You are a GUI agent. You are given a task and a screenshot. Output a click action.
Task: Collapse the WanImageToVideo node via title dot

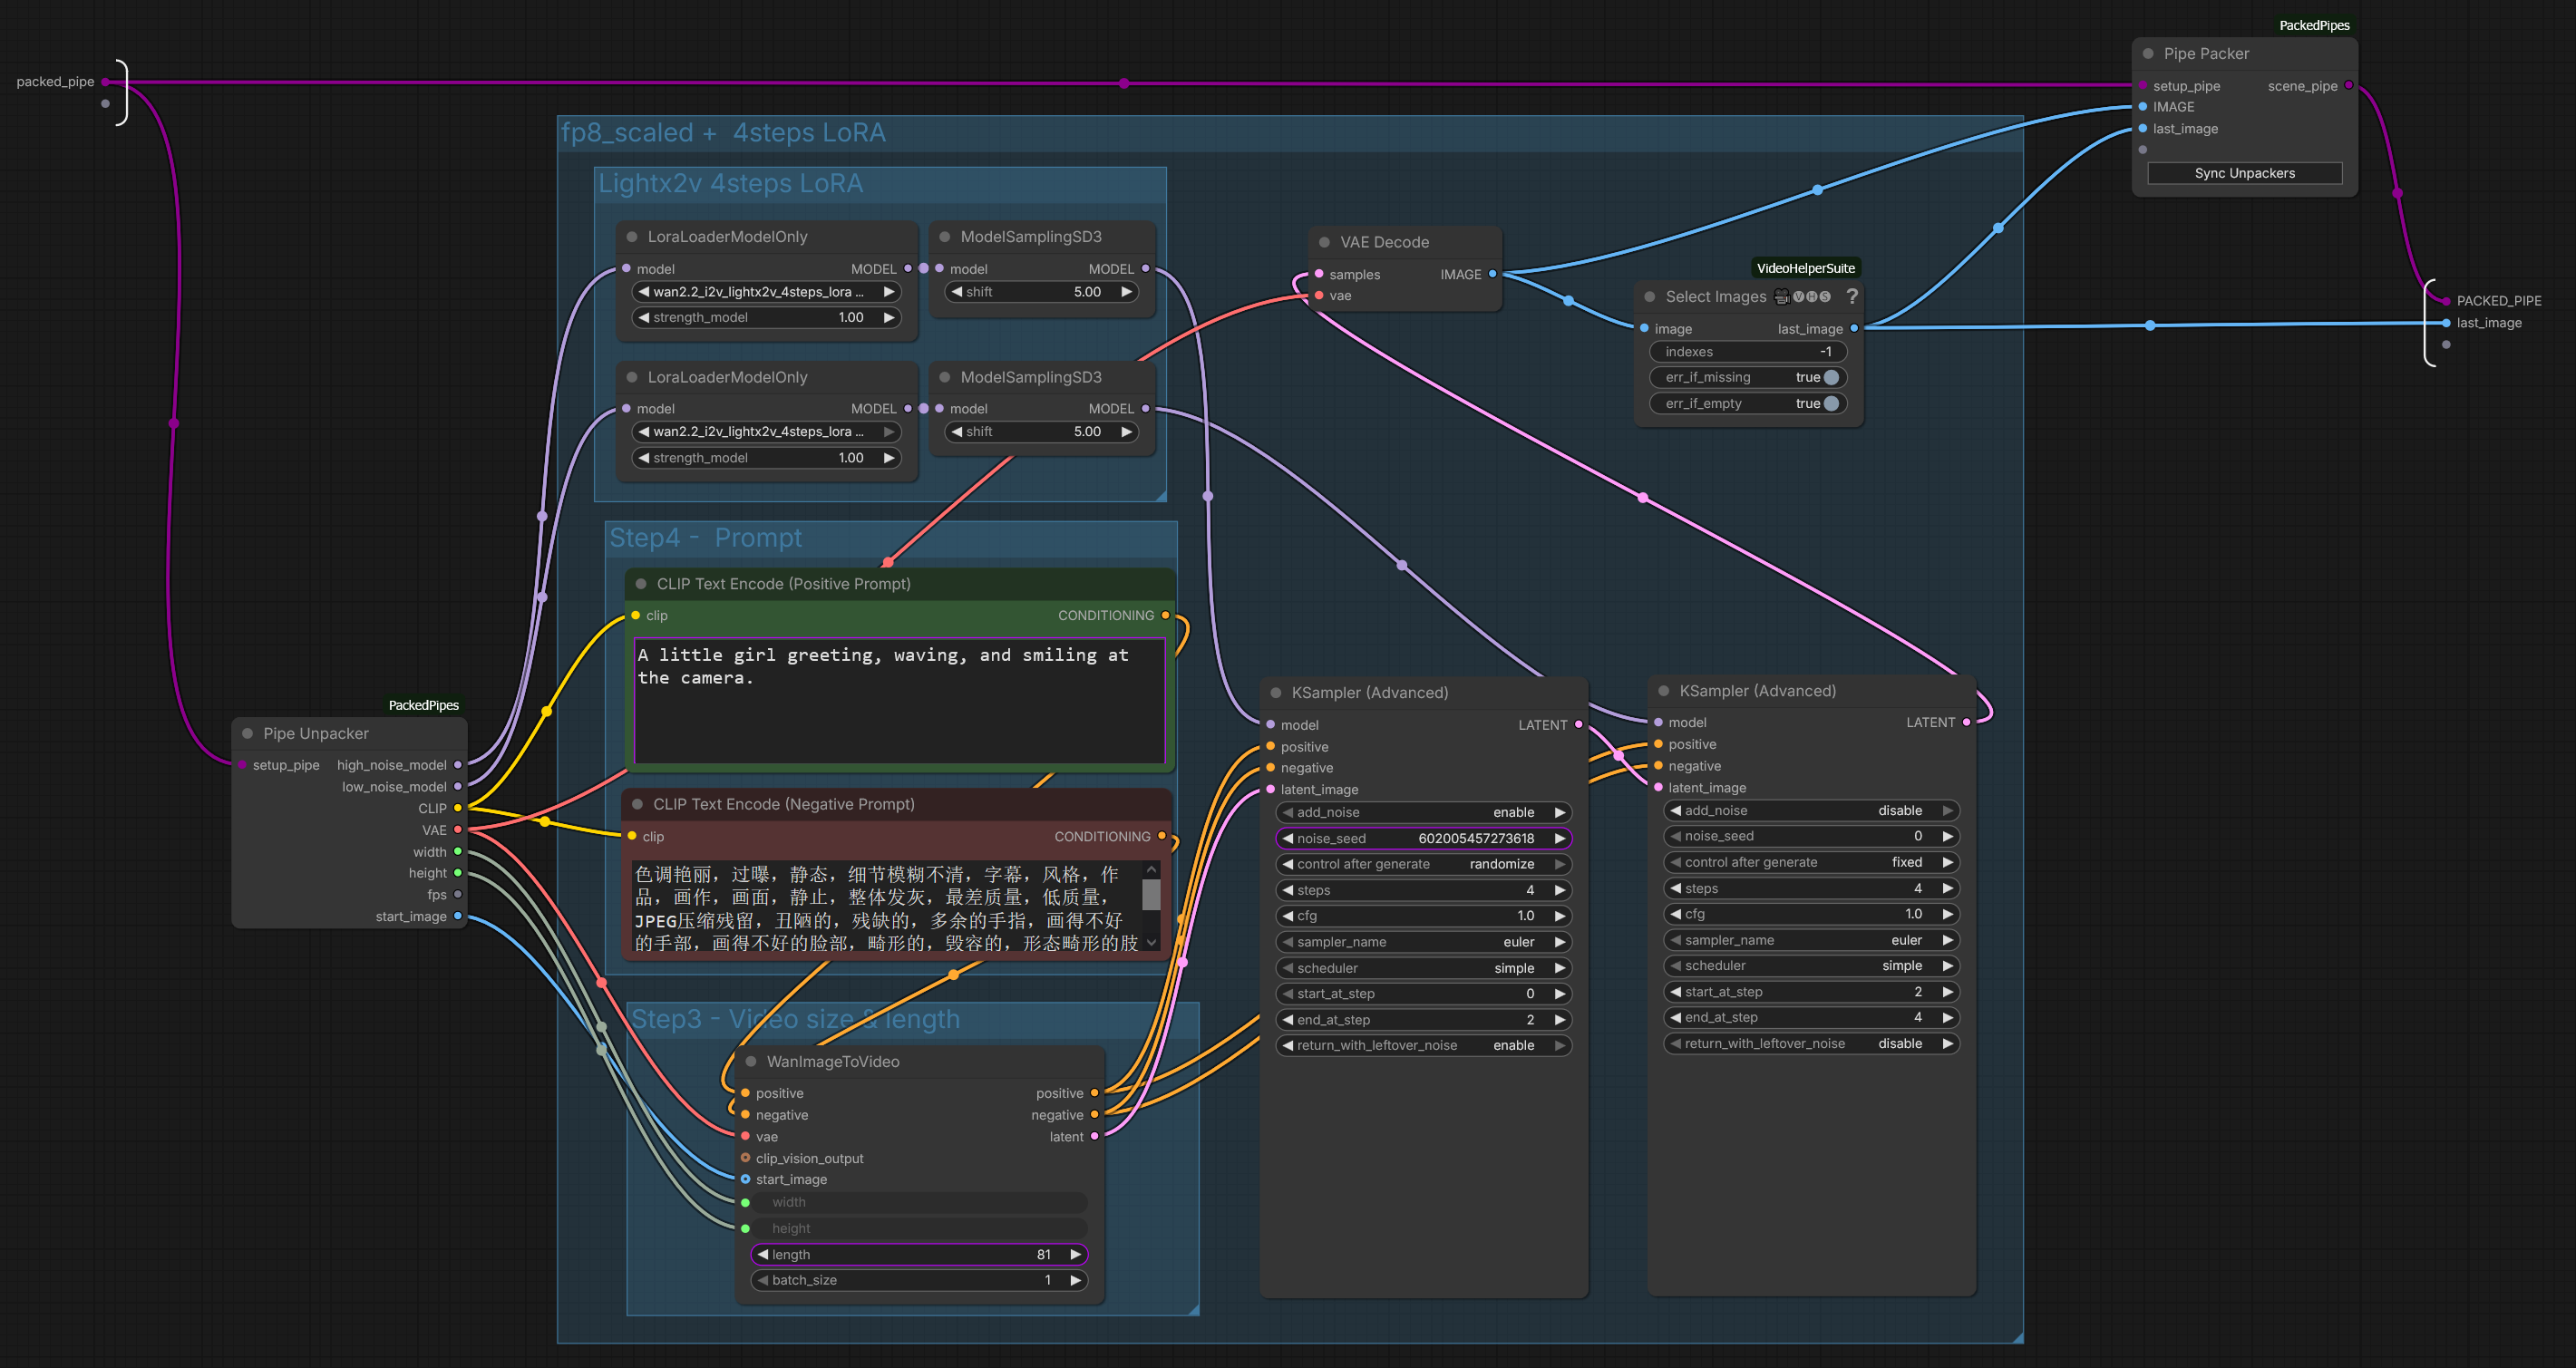click(x=751, y=1061)
